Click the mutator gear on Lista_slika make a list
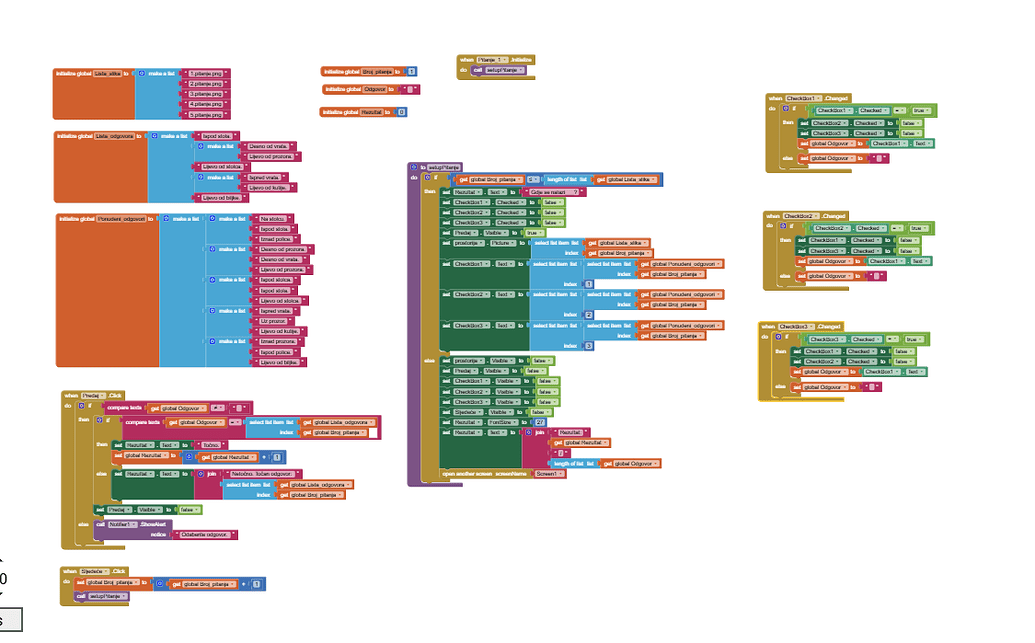Image resolution: width=1035 pixels, height=643 pixels. click(x=141, y=73)
